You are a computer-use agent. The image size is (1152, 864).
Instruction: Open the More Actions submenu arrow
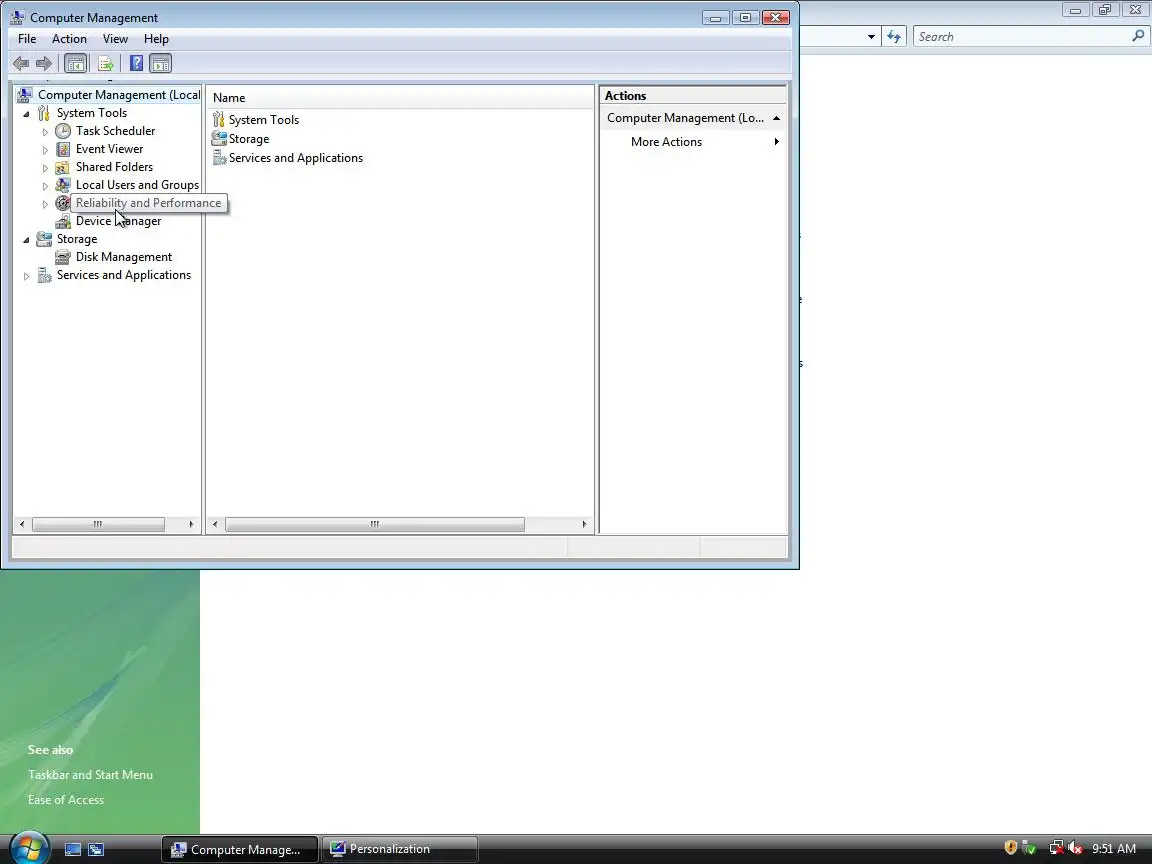pyautogui.click(x=777, y=142)
